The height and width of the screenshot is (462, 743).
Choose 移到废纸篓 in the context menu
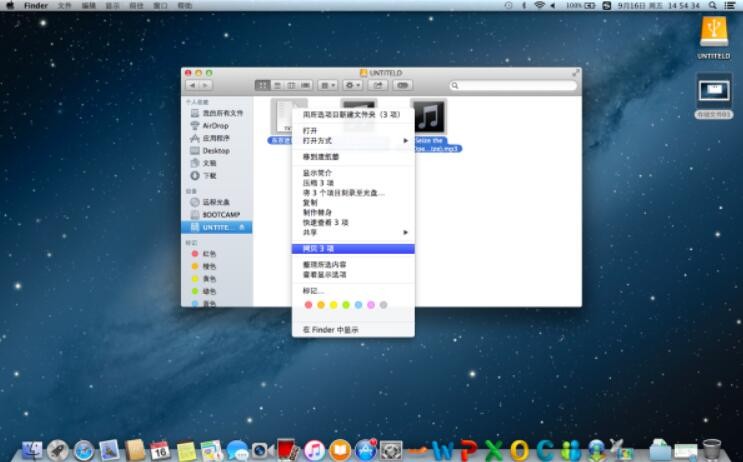[321, 157]
